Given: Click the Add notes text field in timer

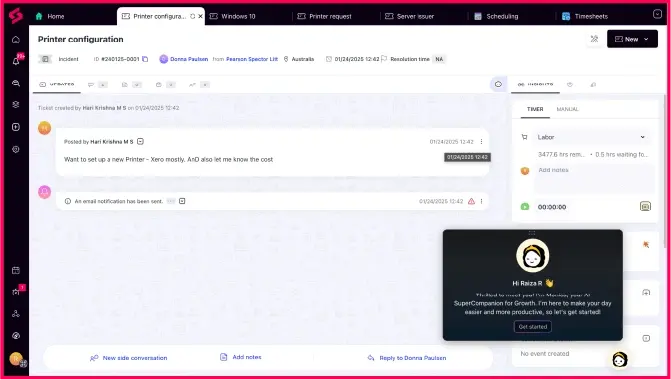Looking at the screenshot, I should (x=594, y=178).
